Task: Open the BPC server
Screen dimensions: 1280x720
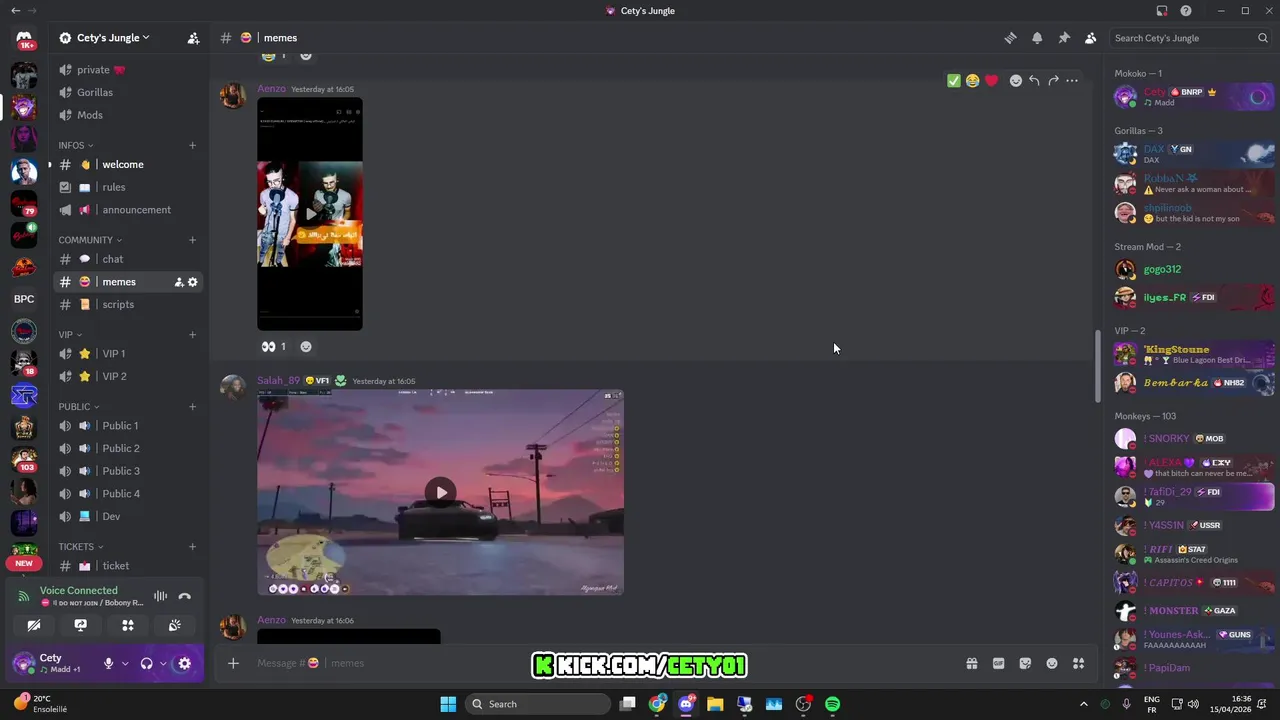Action: tap(24, 299)
